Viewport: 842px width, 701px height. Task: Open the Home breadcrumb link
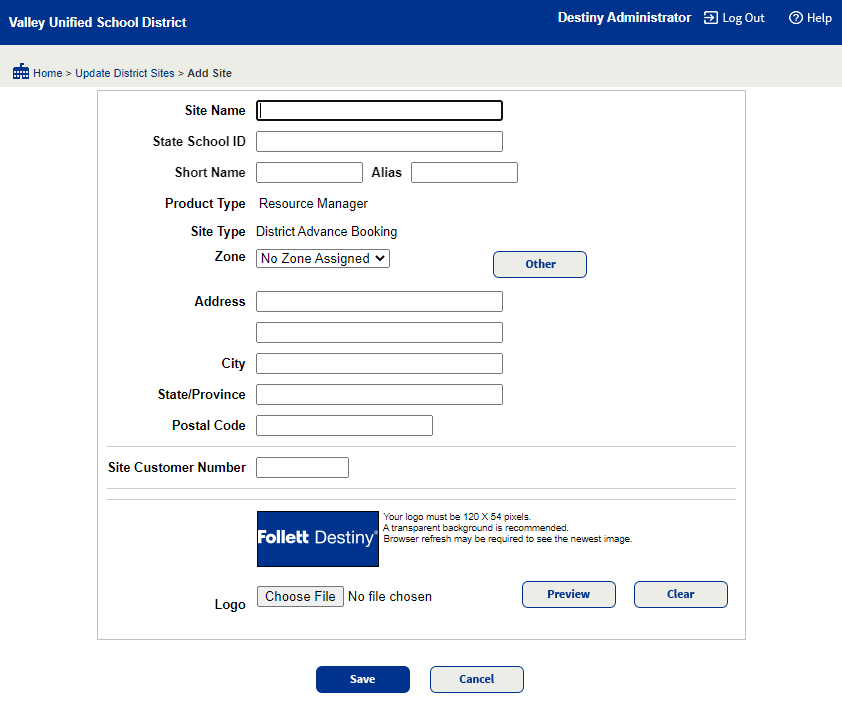tap(47, 73)
